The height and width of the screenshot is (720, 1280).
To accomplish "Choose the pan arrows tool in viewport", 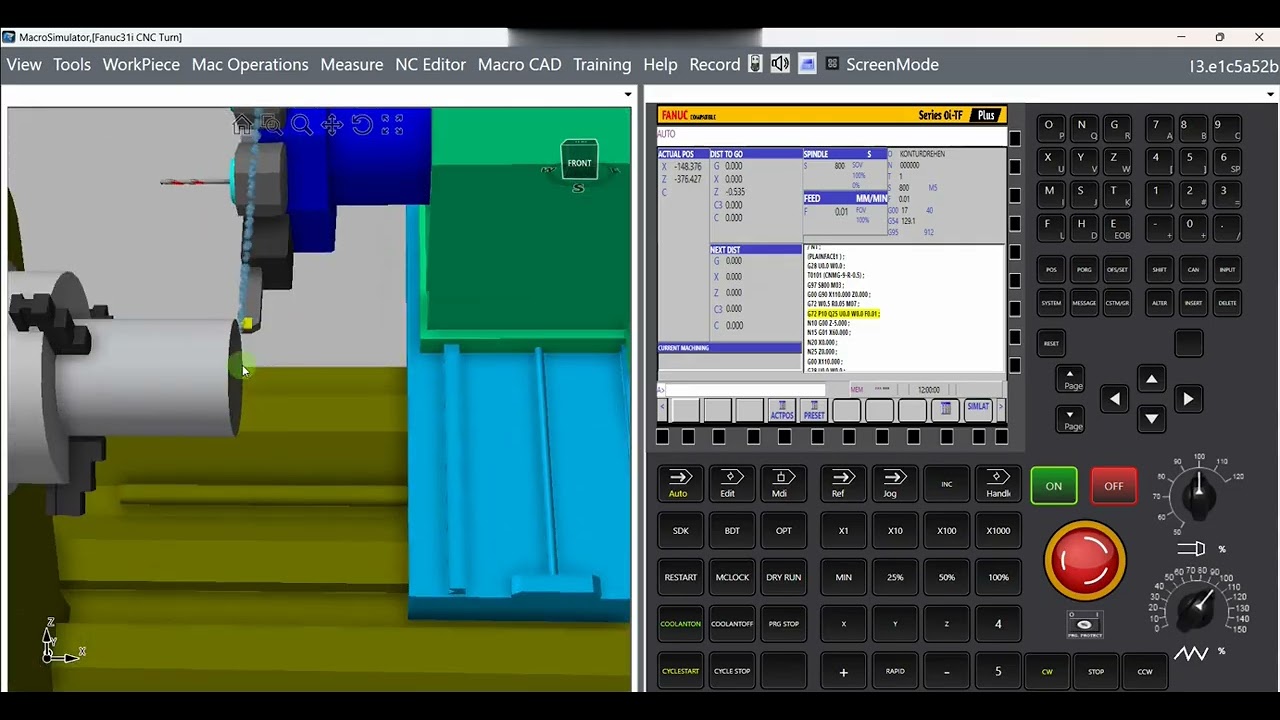I will [332, 125].
